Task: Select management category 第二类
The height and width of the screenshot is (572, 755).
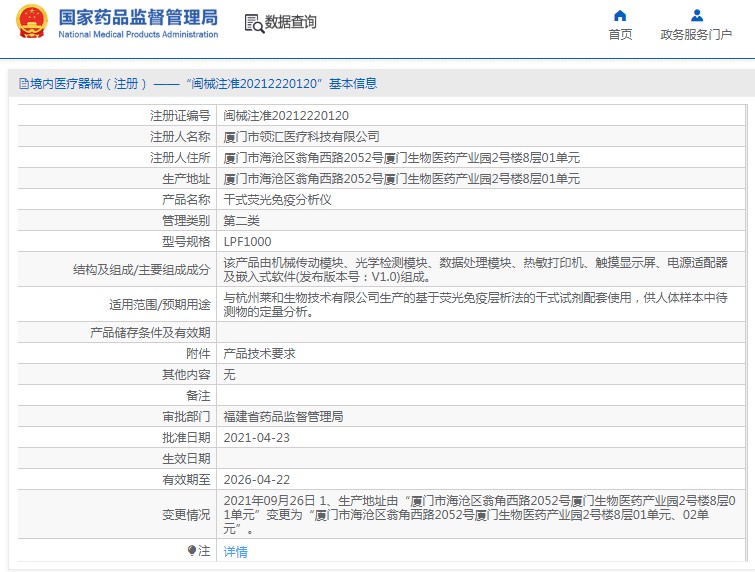Action: pos(241,221)
